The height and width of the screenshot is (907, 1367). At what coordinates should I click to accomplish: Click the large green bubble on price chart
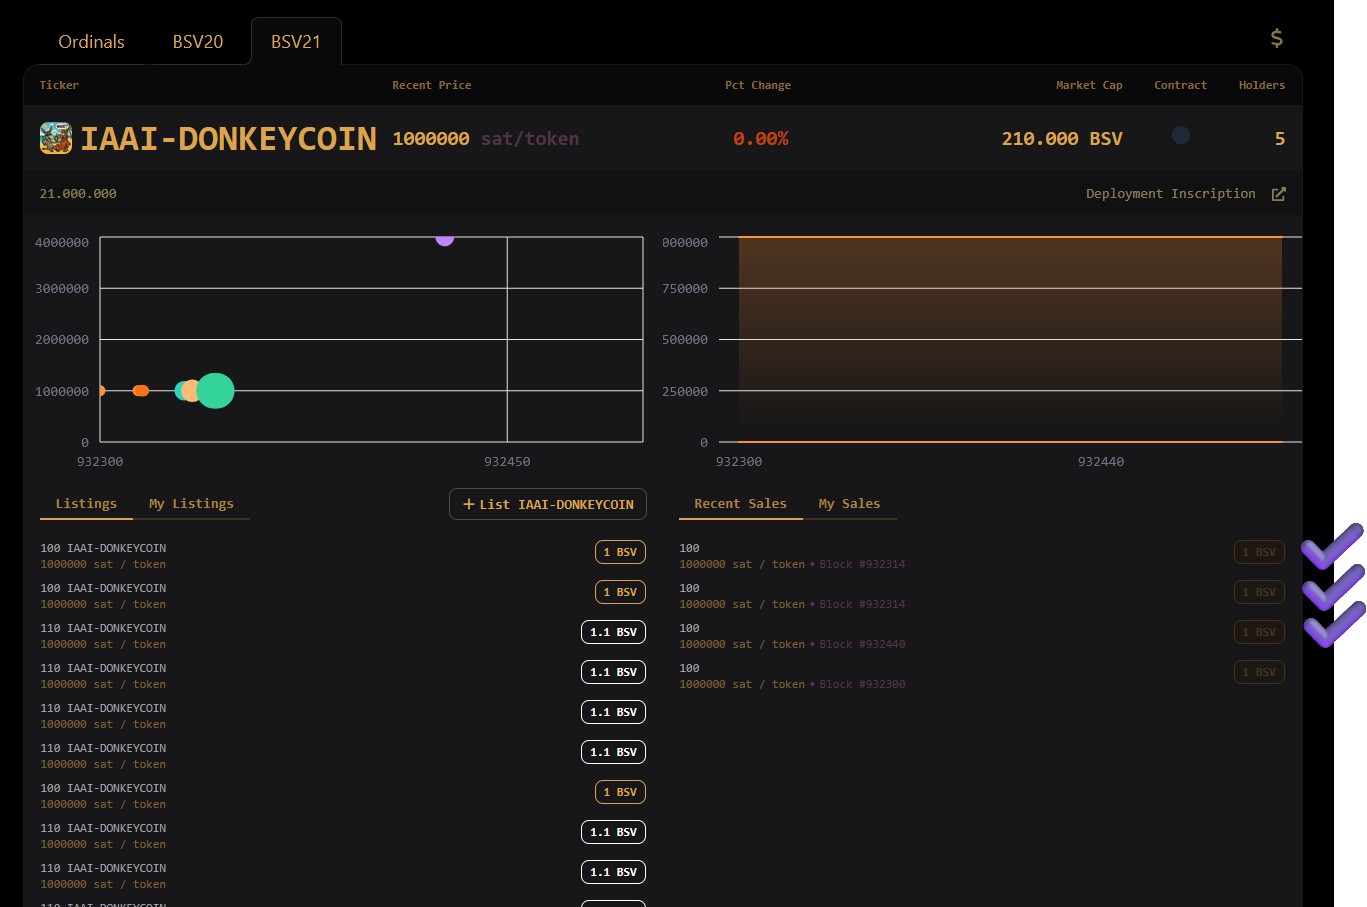[x=215, y=391]
